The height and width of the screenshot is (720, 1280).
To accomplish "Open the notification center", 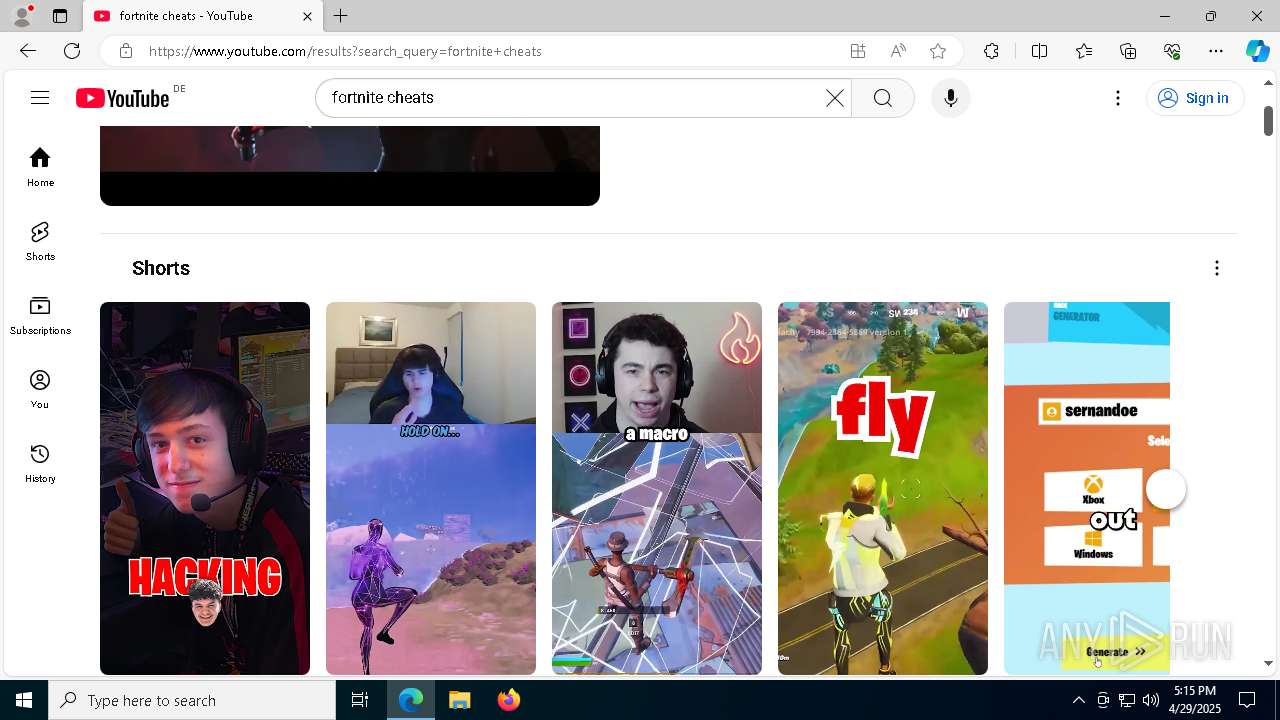I will pos(1247,700).
